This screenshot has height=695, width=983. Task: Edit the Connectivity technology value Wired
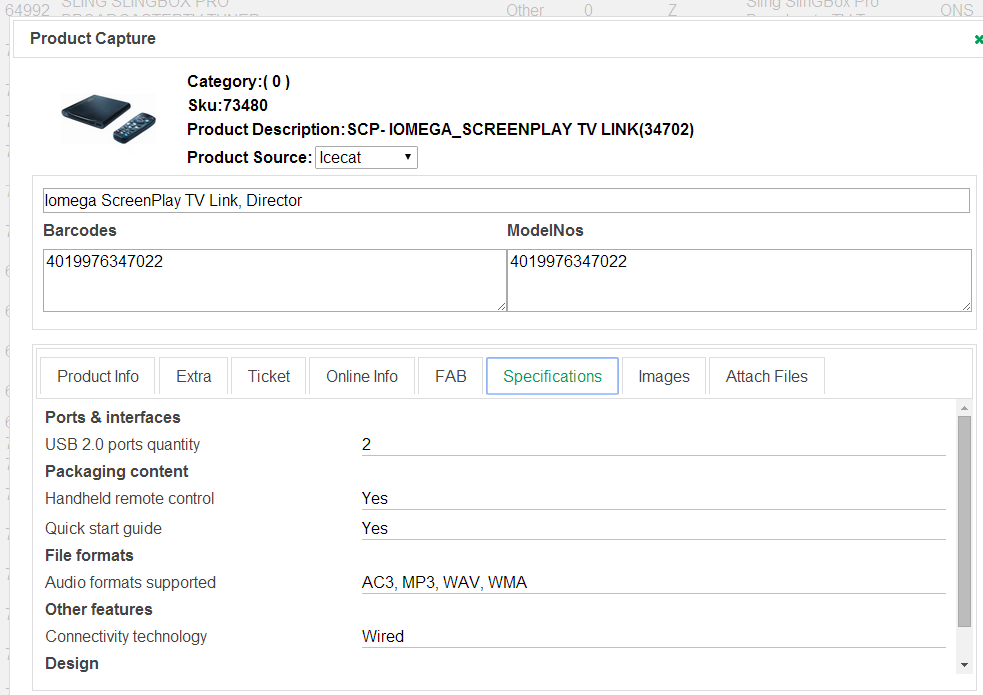(x=653, y=636)
